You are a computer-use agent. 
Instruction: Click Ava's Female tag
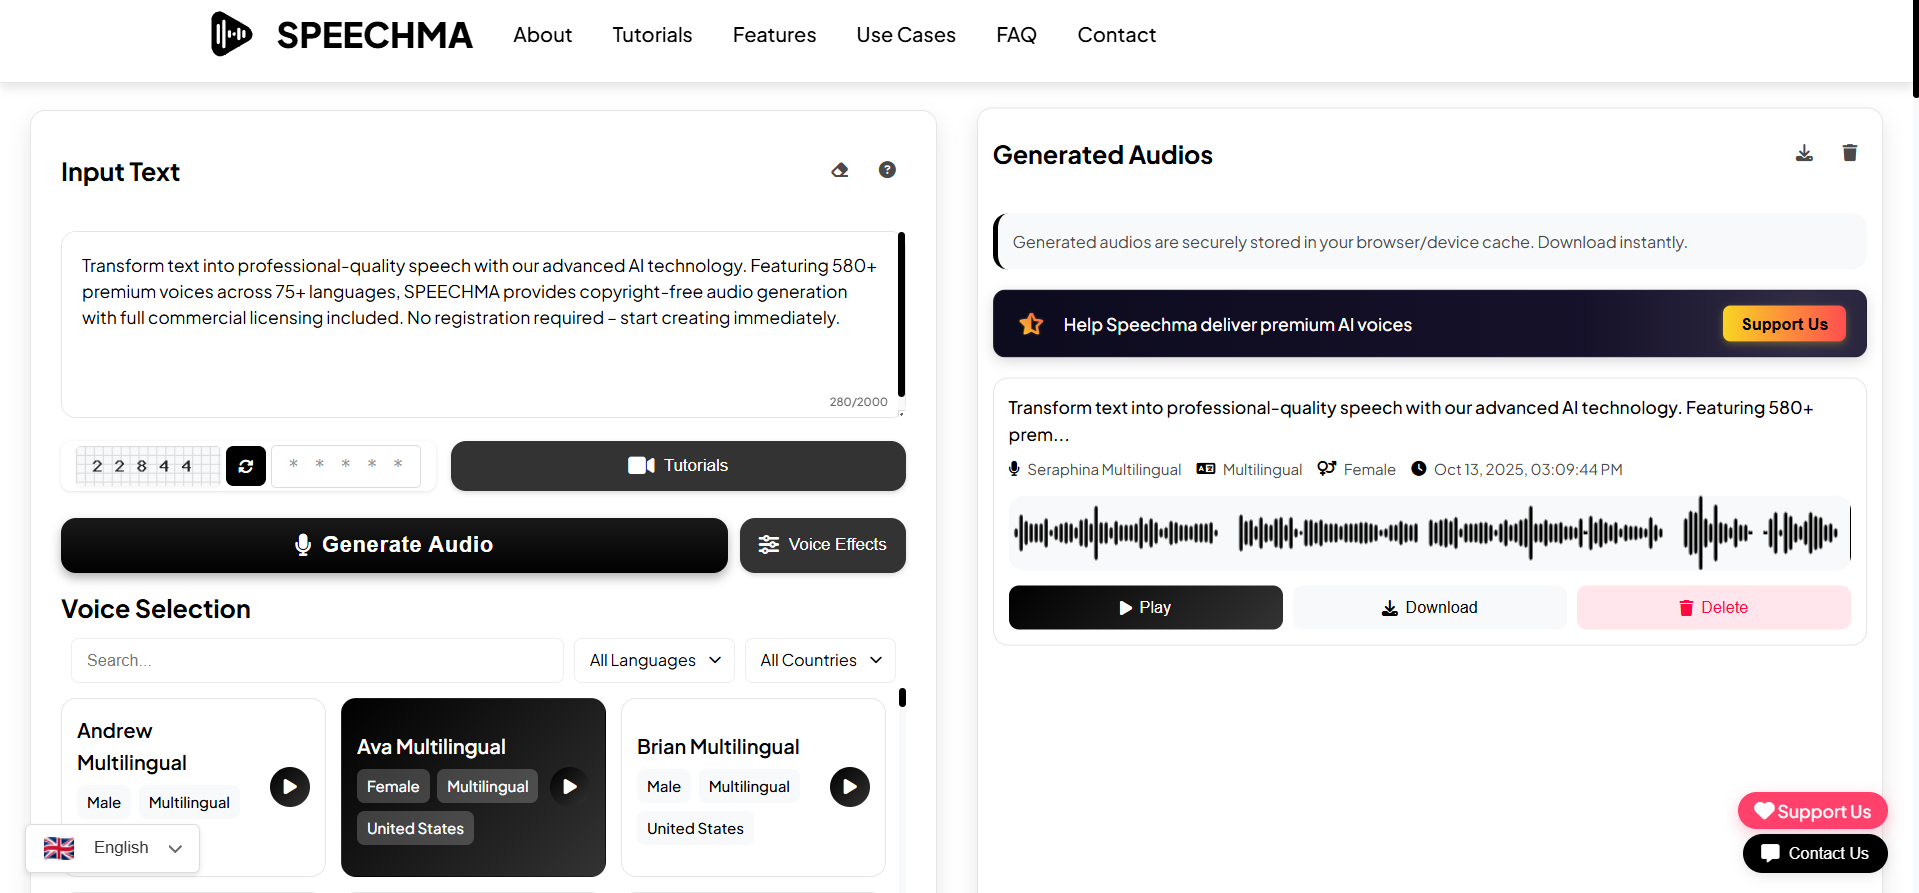393,787
